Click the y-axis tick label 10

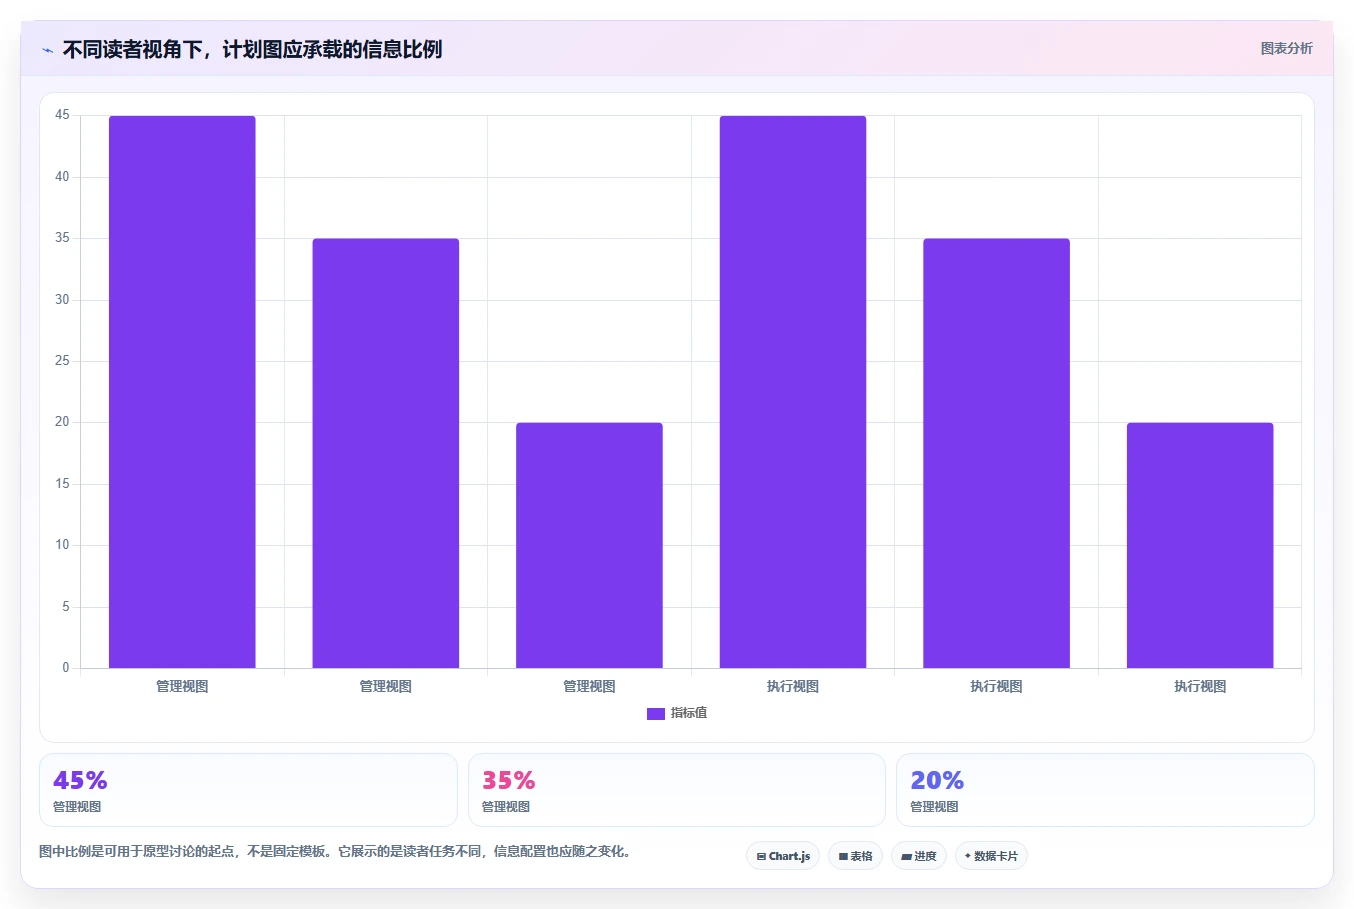[63, 545]
